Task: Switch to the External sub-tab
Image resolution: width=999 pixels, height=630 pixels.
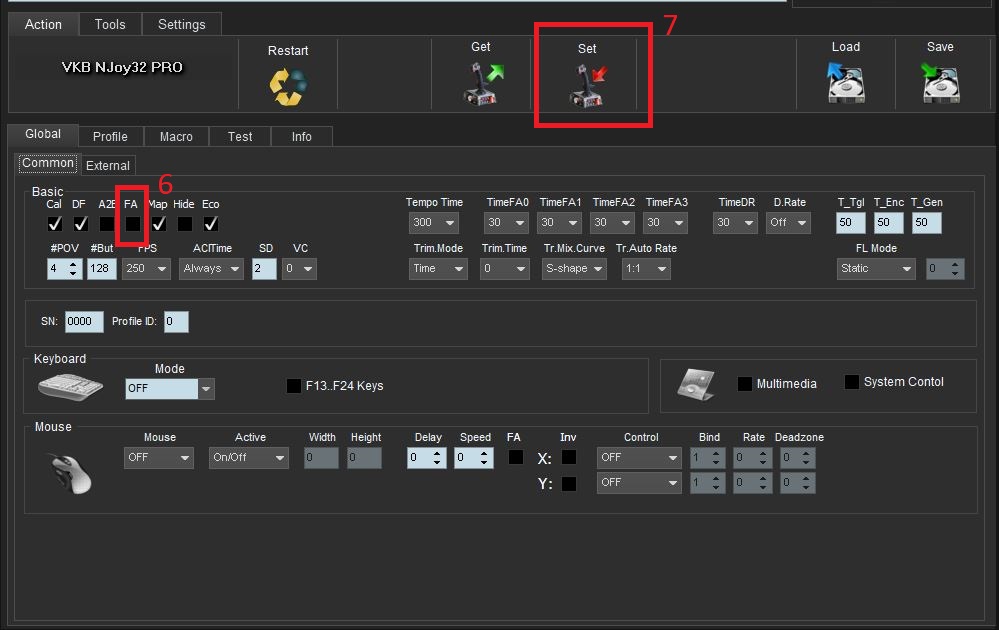Action: (x=108, y=165)
